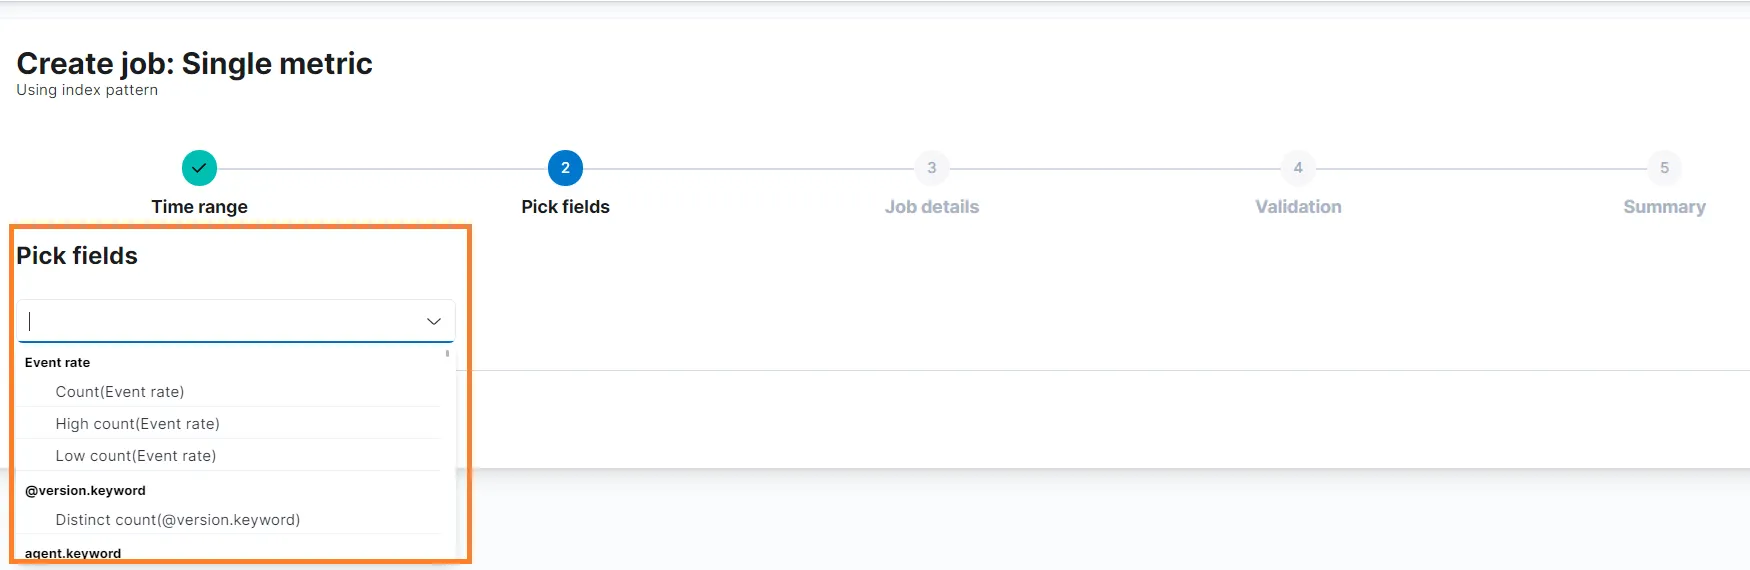This screenshot has width=1750, height=570.
Task: Select the step 3 circle icon
Action: click(932, 168)
